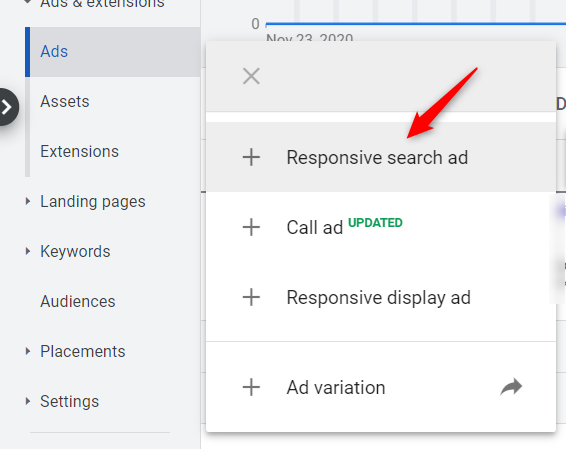
Task: Click the plus icon beside Ad variation
Action: (x=251, y=387)
